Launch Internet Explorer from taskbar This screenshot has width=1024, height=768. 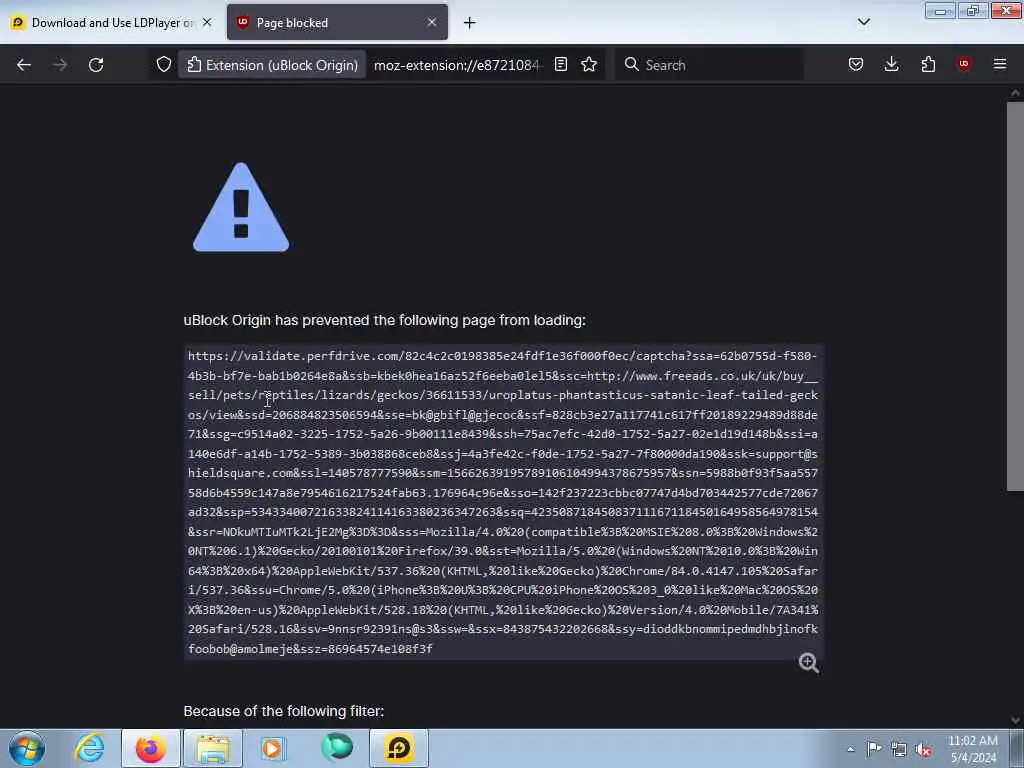click(x=89, y=748)
